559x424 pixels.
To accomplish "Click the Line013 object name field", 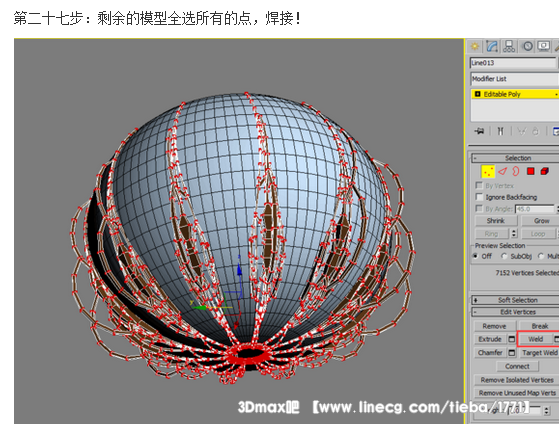I will [513, 63].
